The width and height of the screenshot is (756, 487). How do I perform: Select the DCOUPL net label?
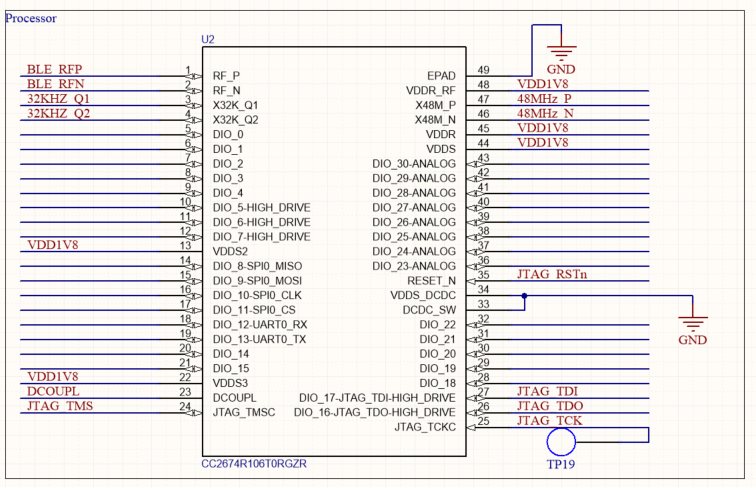point(53,391)
